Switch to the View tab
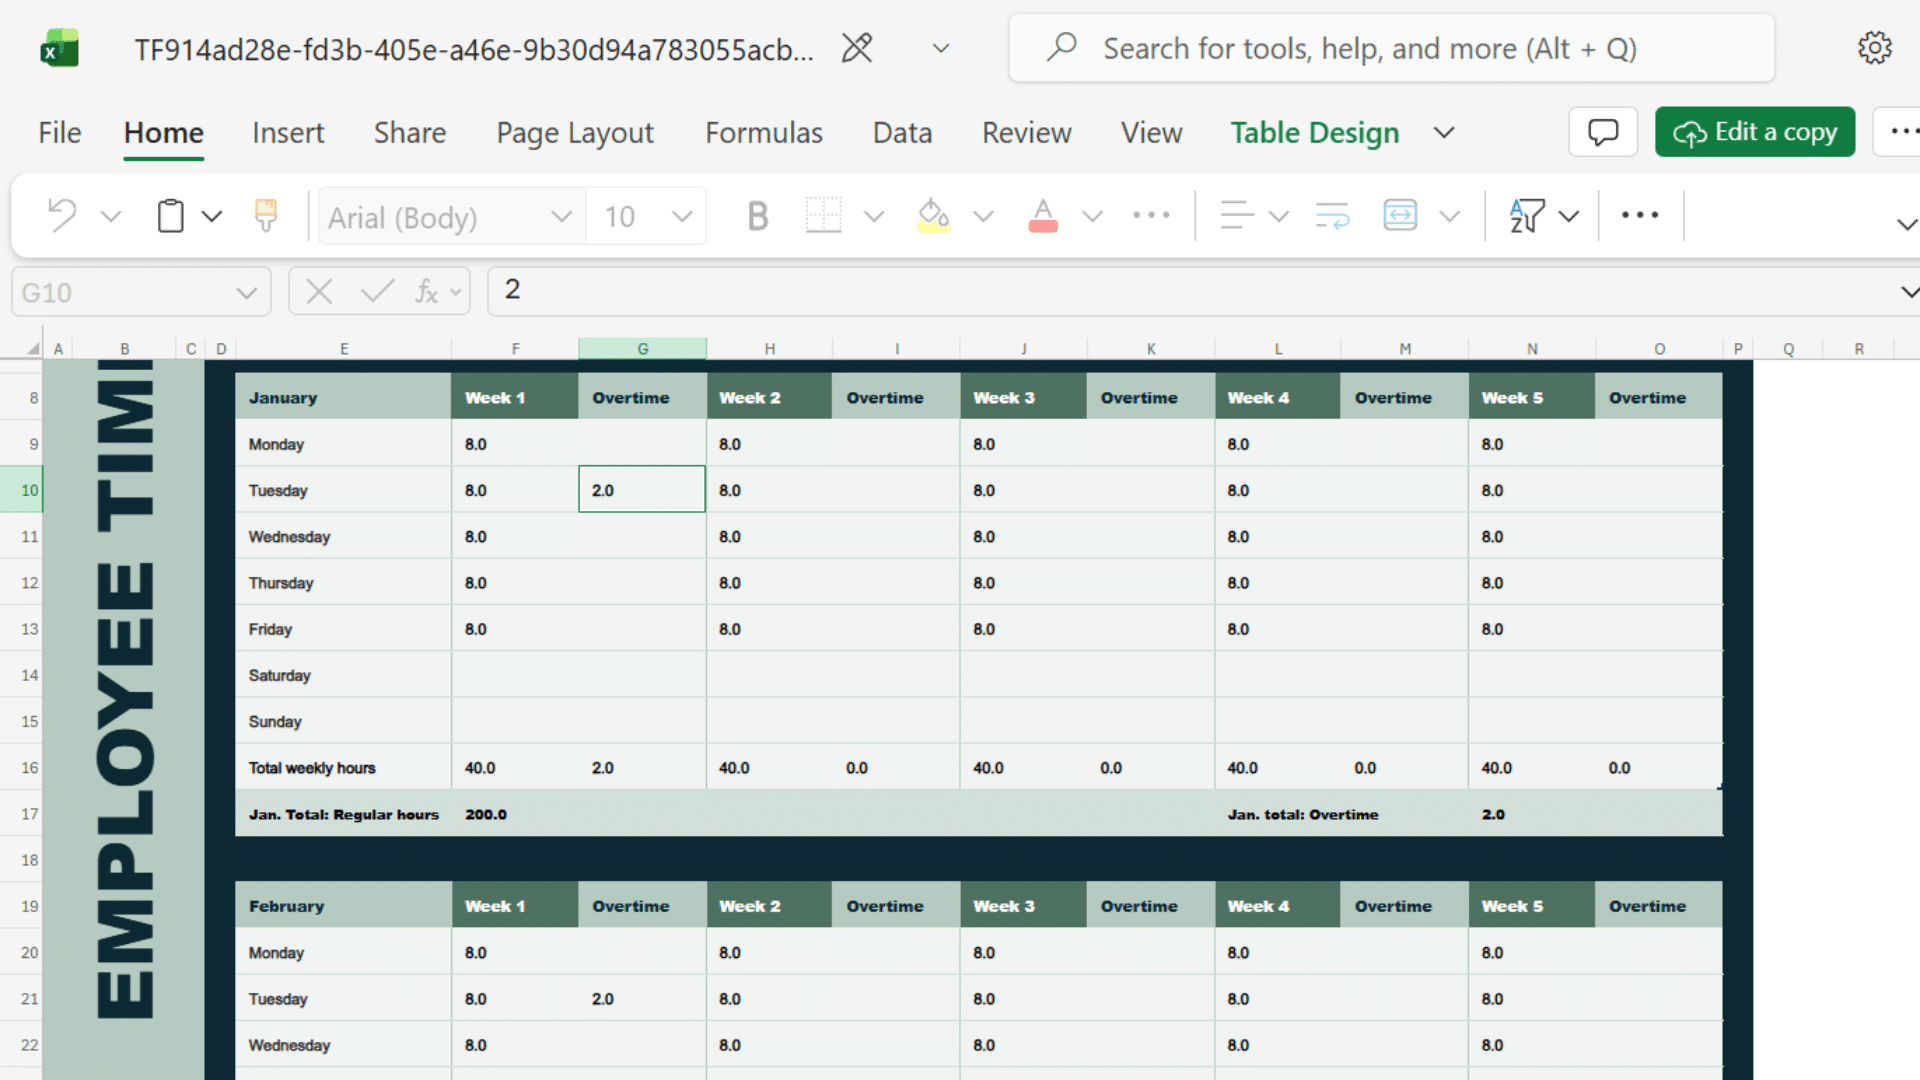This screenshot has height=1080, width=1920. [1151, 133]
